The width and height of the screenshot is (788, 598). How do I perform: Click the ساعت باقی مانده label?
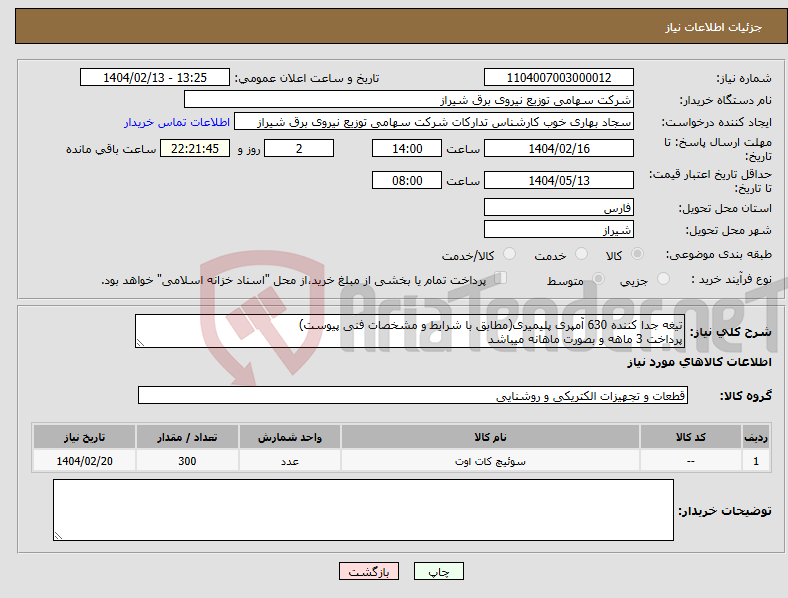pyautogui.click(x=111, y=149)
